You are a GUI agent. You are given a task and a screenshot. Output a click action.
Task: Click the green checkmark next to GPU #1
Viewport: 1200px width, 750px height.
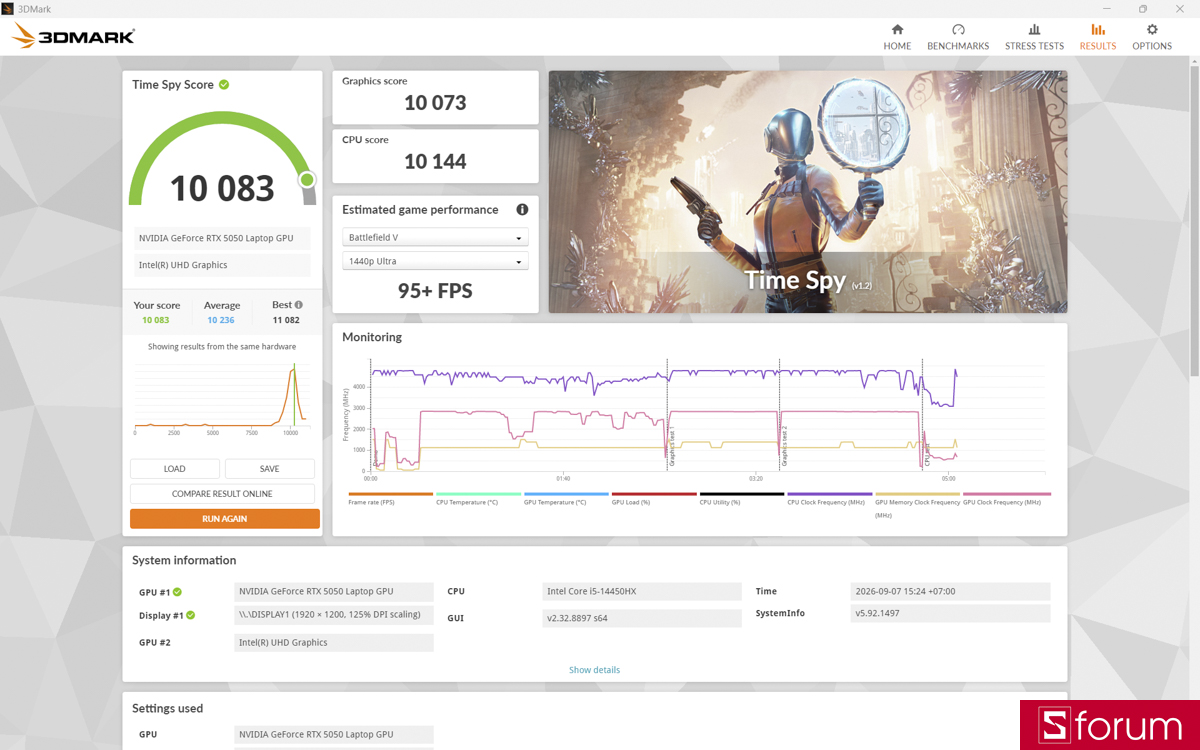tap(177, 592)
